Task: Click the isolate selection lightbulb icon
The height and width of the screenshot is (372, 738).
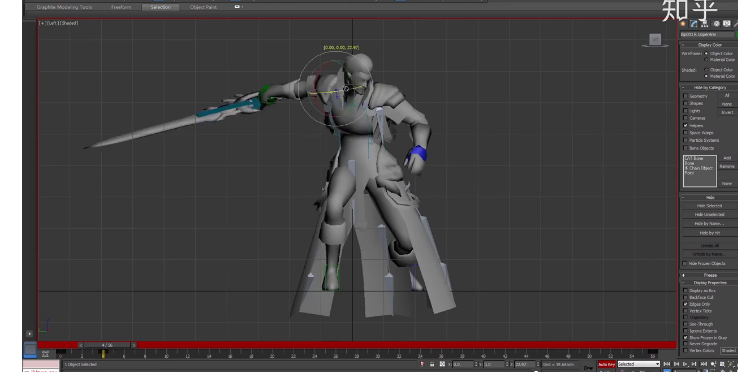Action: coord(422,364)
